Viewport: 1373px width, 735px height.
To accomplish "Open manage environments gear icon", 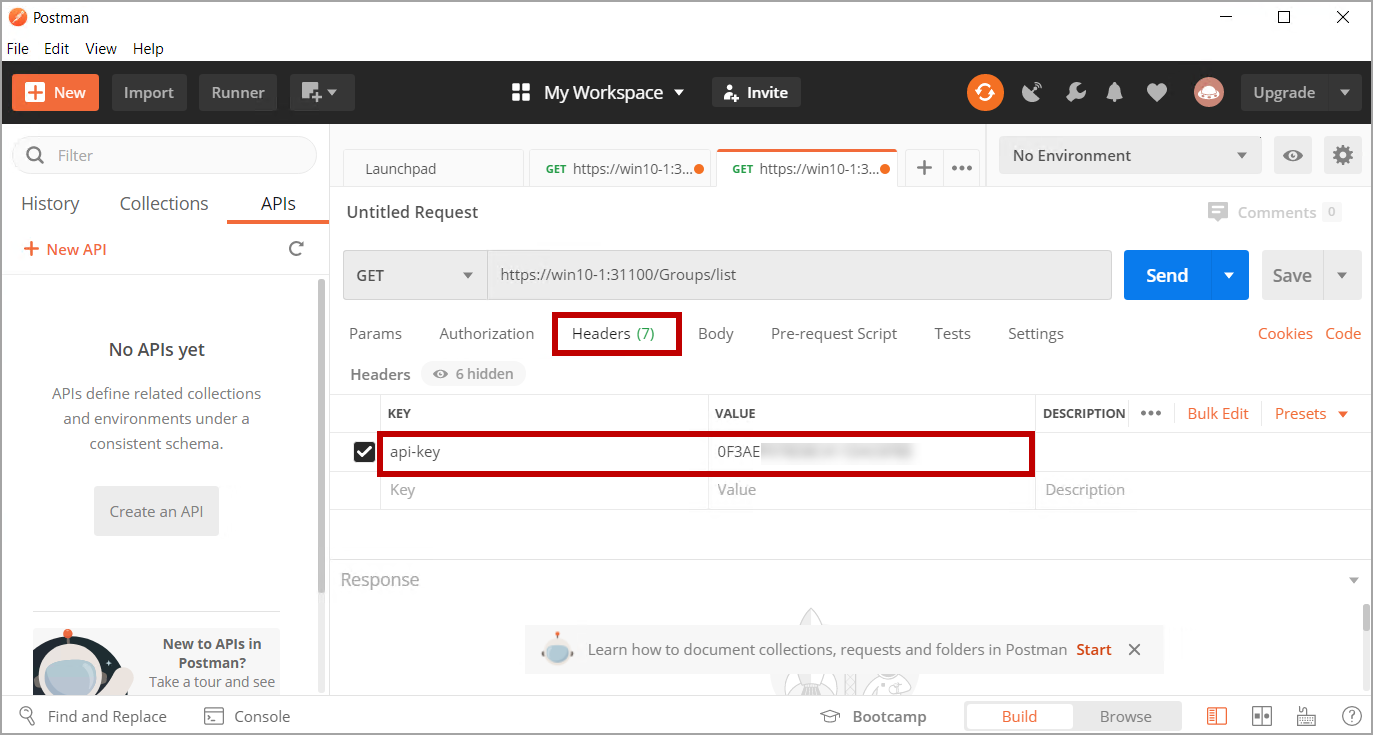I will tap(1342, 156).
